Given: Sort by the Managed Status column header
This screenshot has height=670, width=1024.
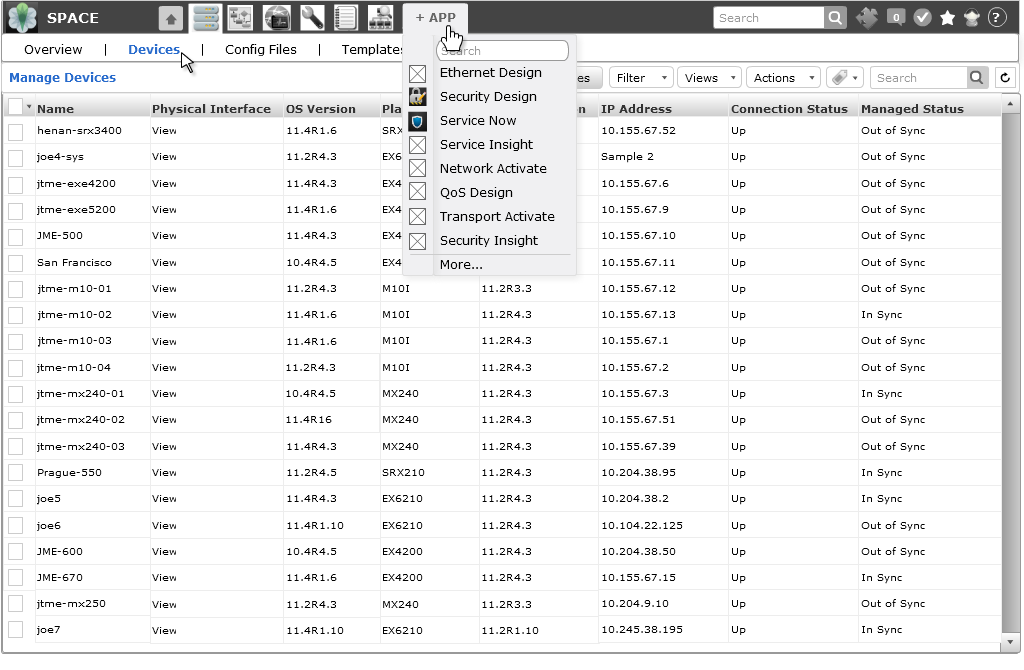Looking at the screenshot, I should click(x=912, y=109).
